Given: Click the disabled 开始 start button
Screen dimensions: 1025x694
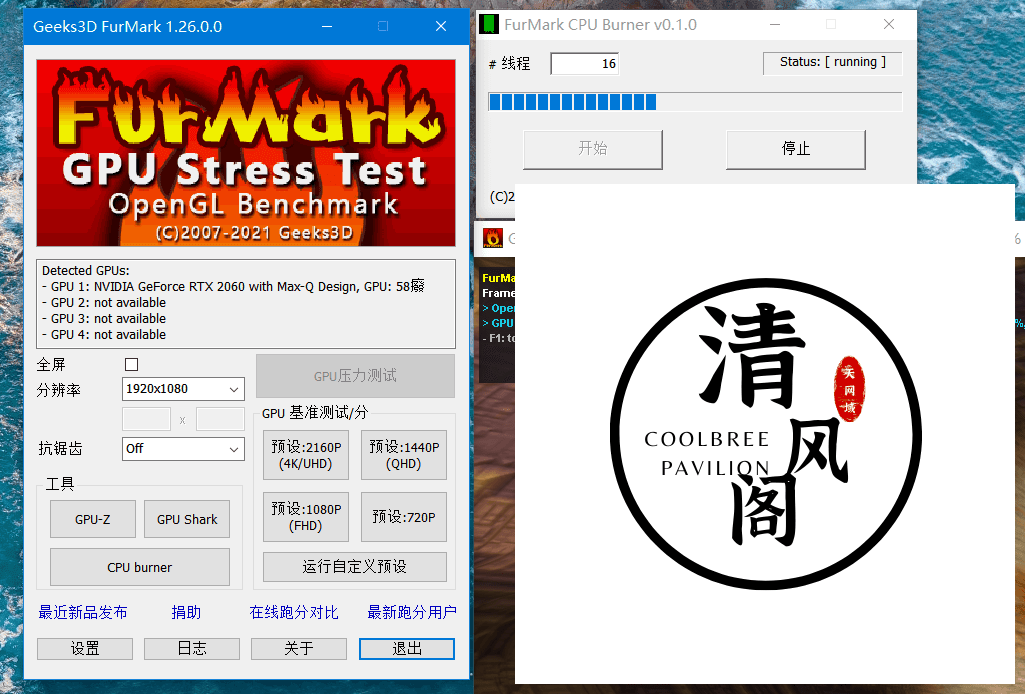Looking at the screenshot, I should click(593, 149).
